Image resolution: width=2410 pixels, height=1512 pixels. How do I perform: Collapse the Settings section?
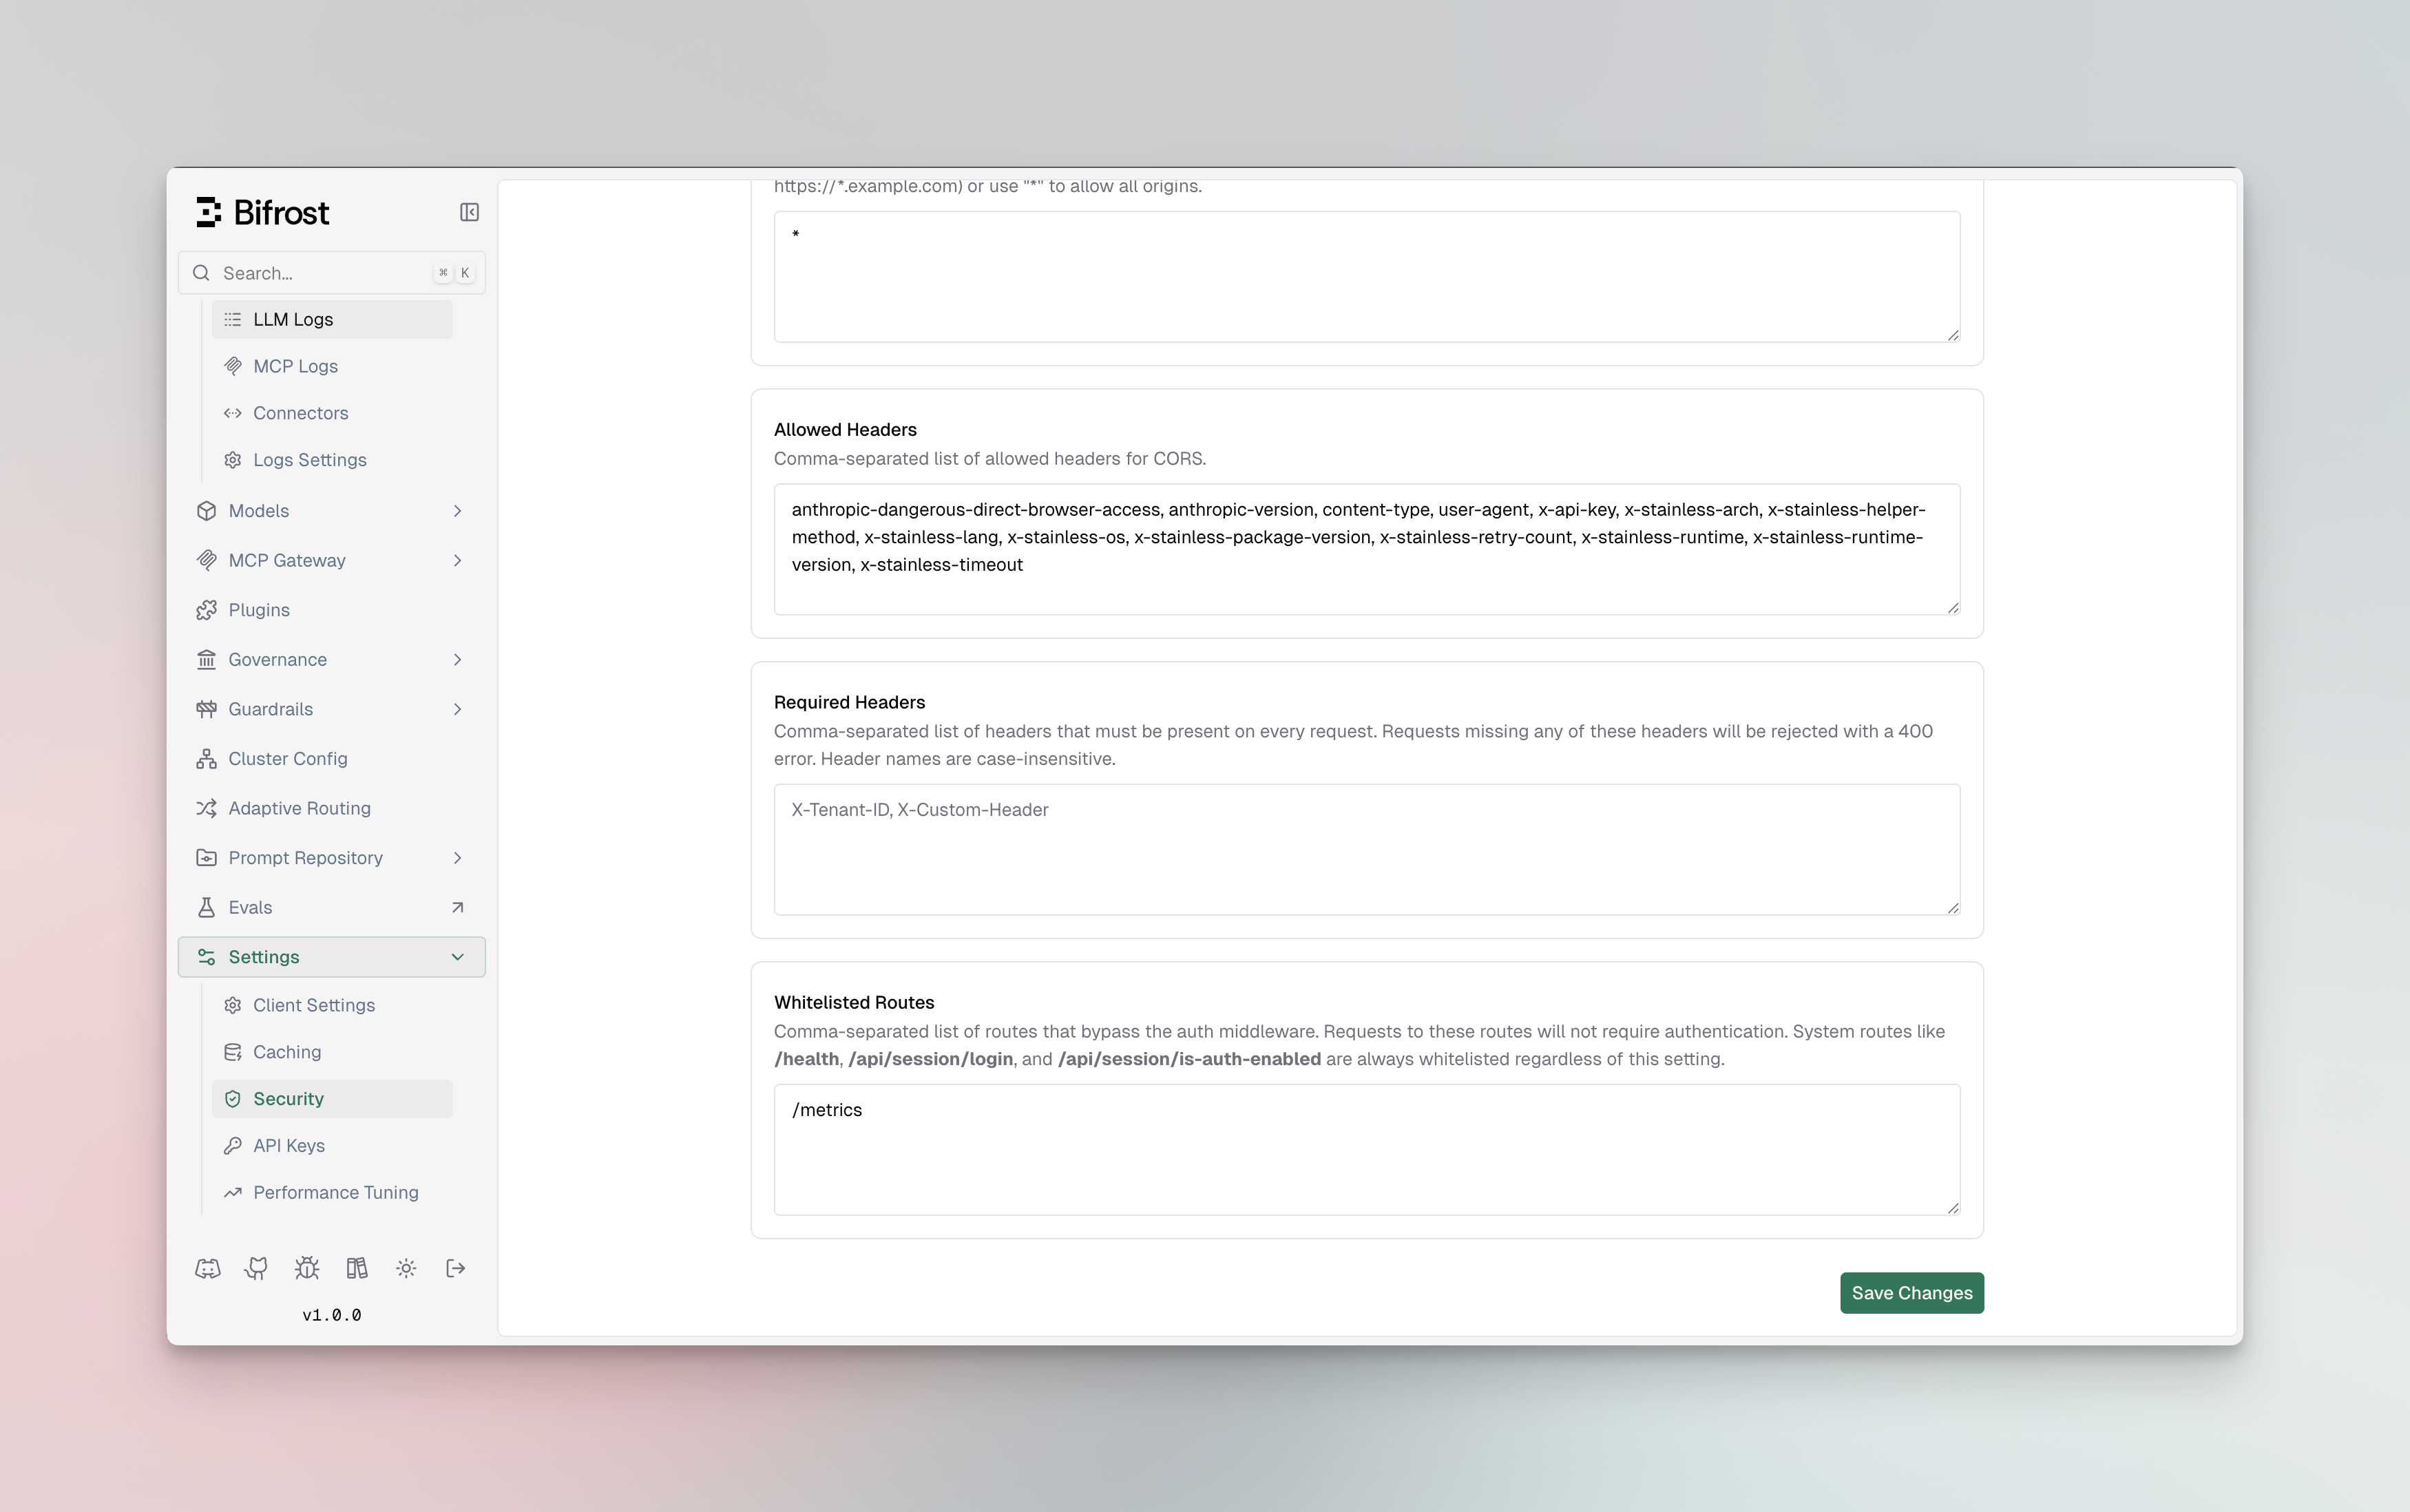(457, 956)
